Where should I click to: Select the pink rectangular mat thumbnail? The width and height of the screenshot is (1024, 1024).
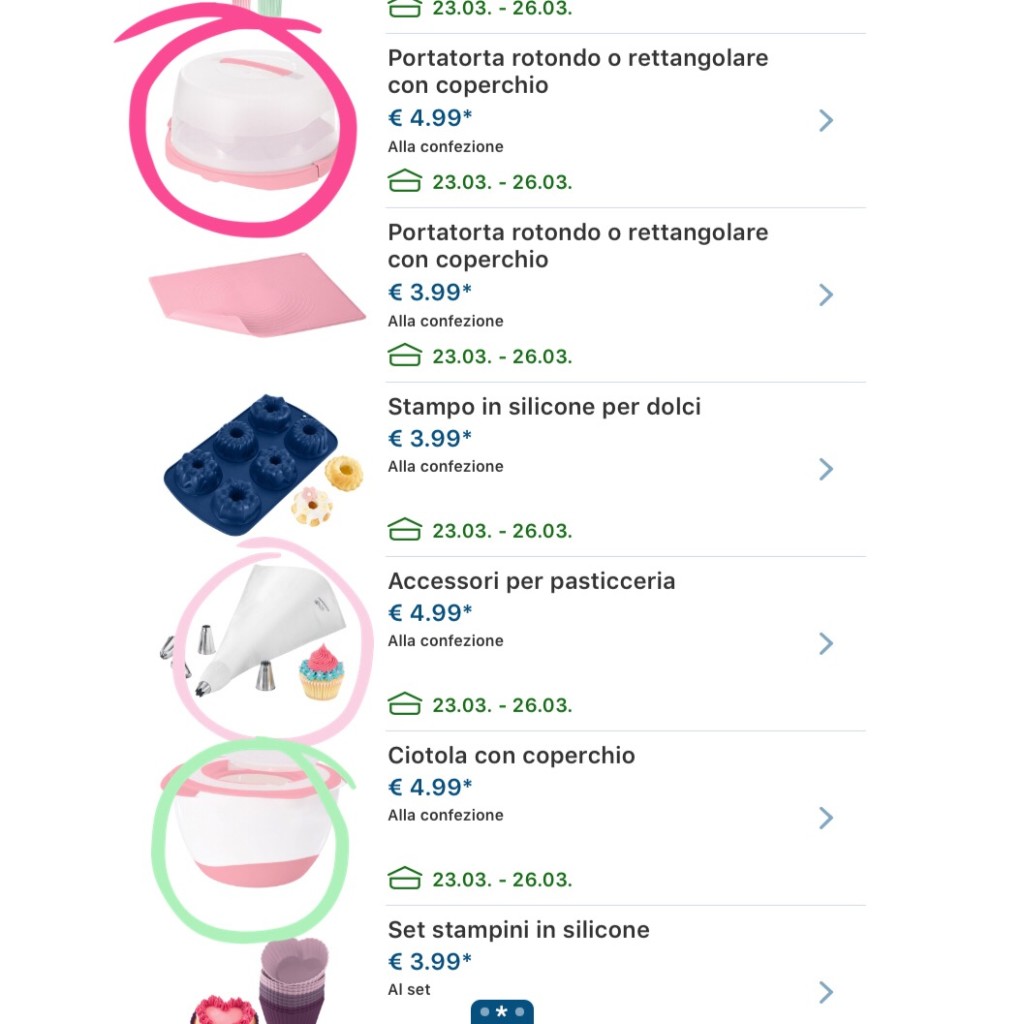pyautogui.click(x=257, y=295)
